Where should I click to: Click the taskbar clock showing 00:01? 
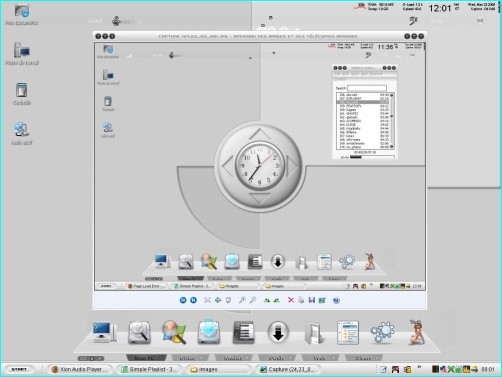click(x=488, y=369)
